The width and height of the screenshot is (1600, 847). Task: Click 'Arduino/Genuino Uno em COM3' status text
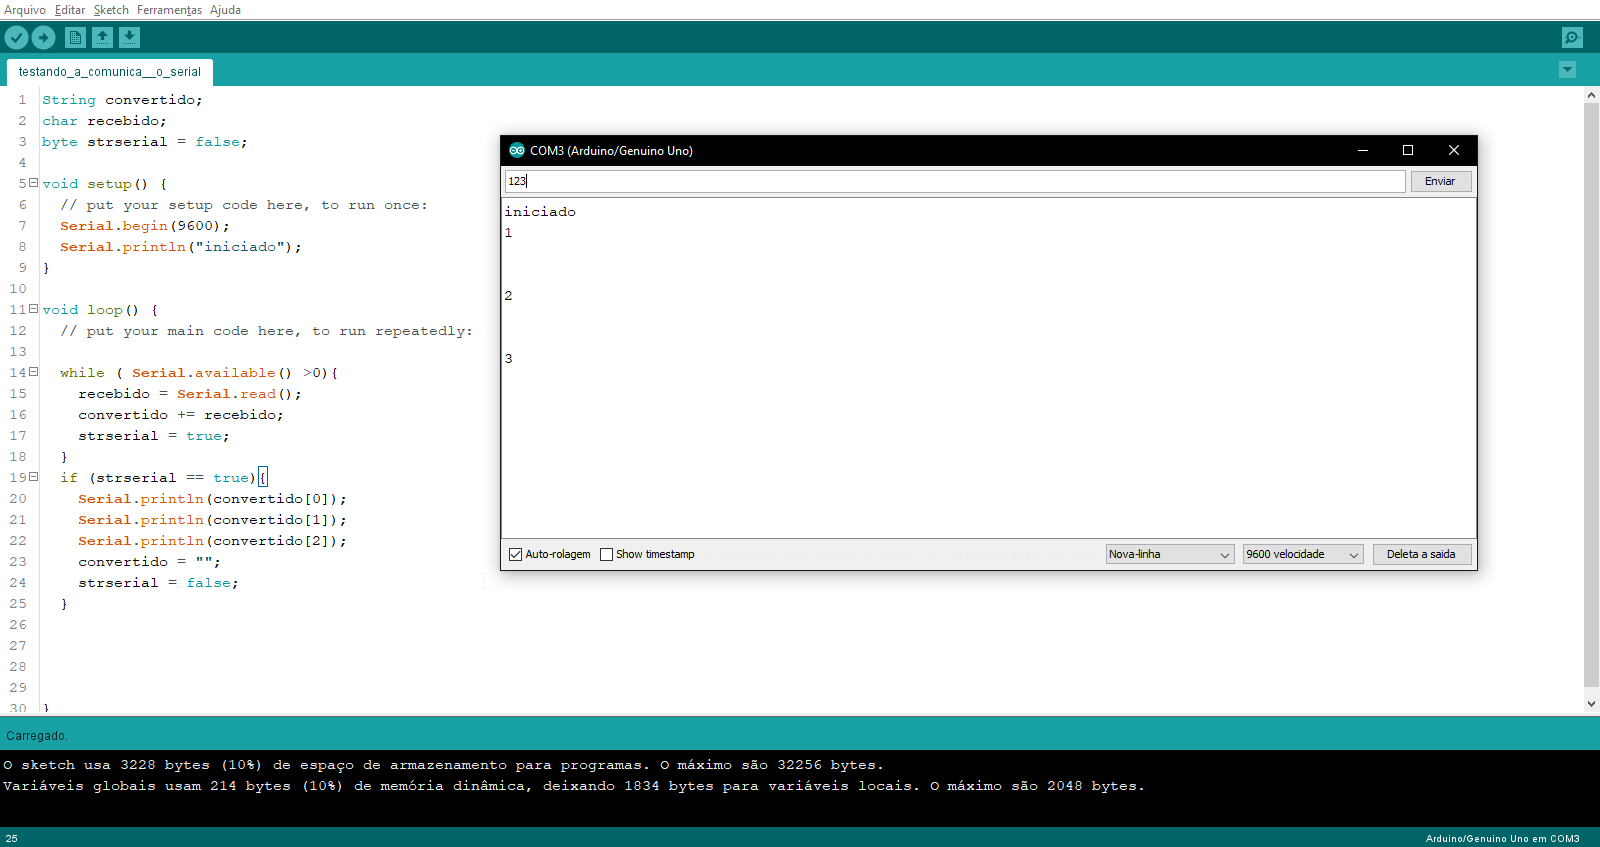[1502, 839]
